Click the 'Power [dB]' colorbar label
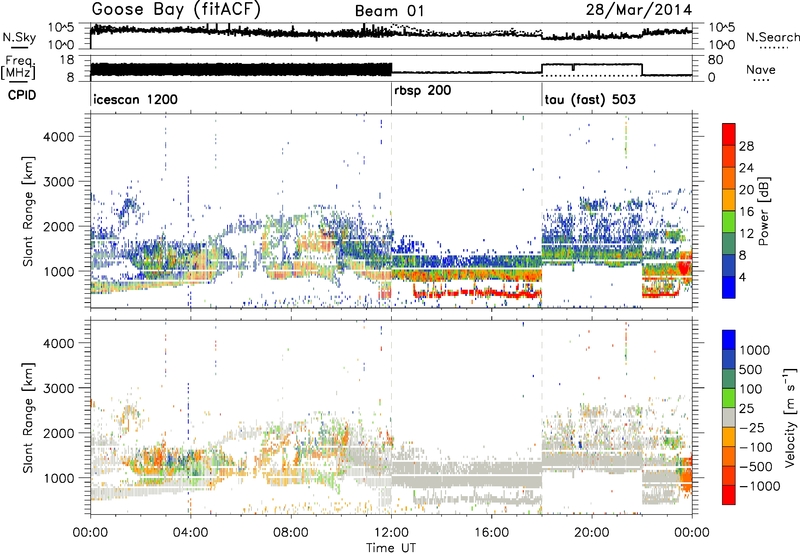800x554 pixels. (763, 211)
